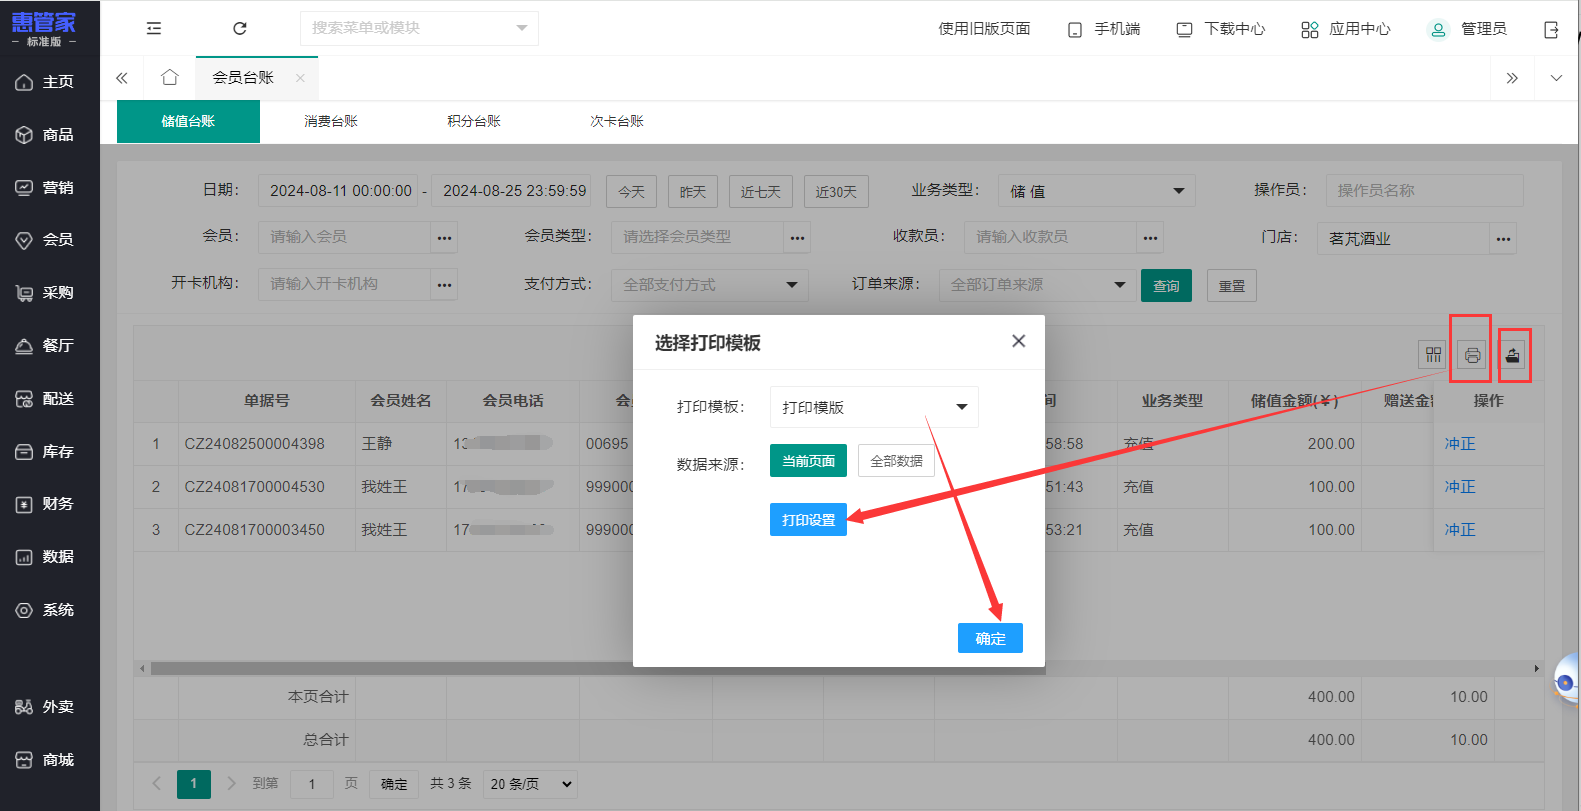
Task: Click the 打印设置 button
Action: click(808, 520)
